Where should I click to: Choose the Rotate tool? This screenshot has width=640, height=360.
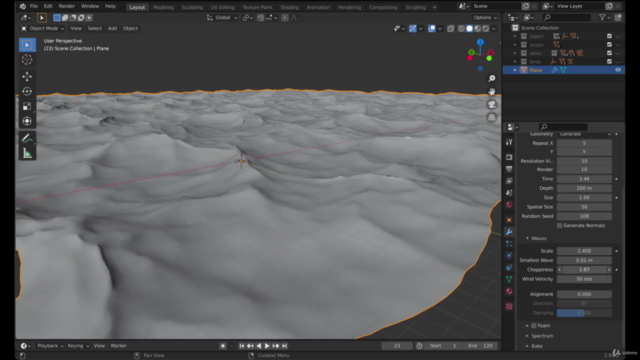(27, 91)
